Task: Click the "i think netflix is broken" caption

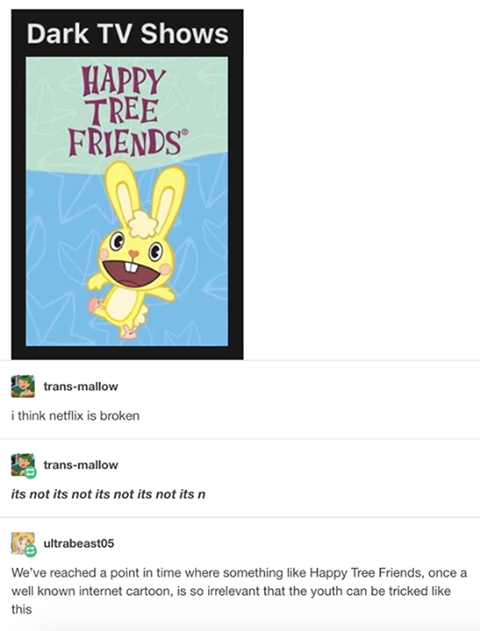Action: (x=75, y=415)
